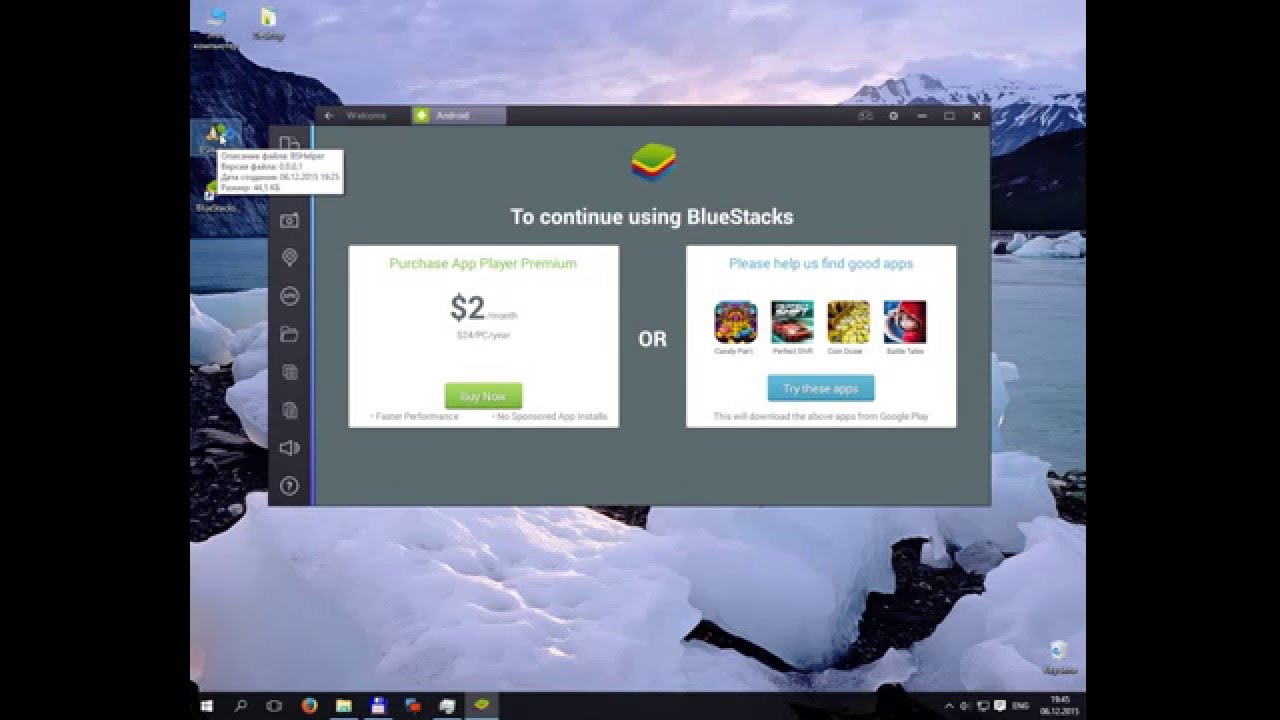
Task: Open the action center notification icon
Action: (x=999, y=706)
